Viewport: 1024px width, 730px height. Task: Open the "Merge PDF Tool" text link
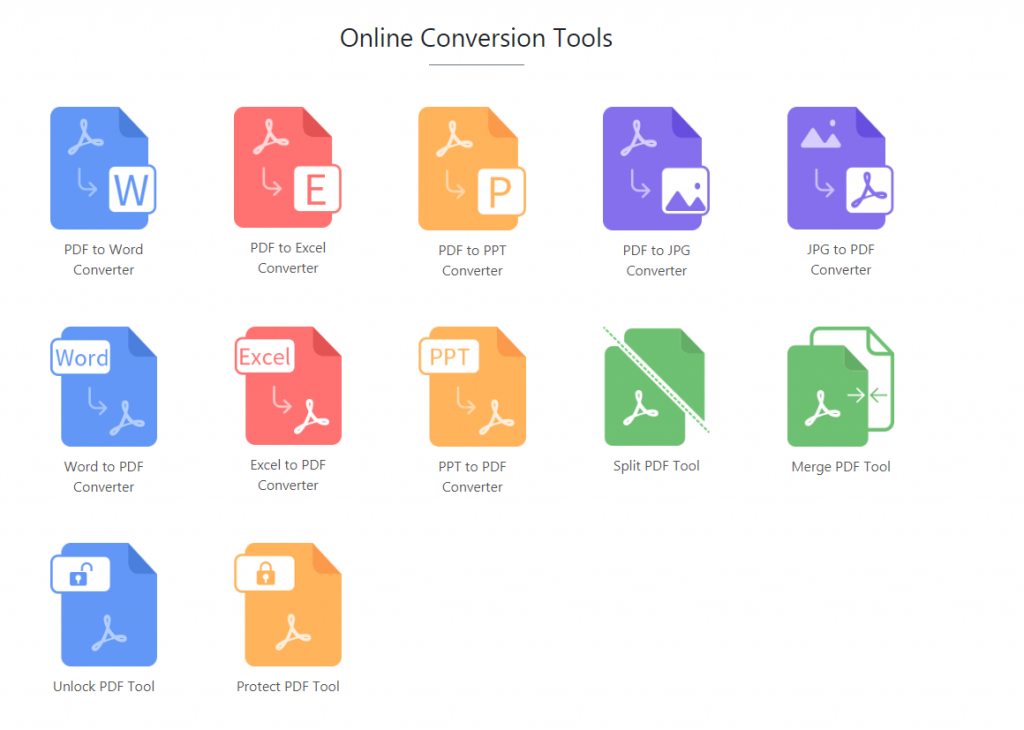click(840, 467)
